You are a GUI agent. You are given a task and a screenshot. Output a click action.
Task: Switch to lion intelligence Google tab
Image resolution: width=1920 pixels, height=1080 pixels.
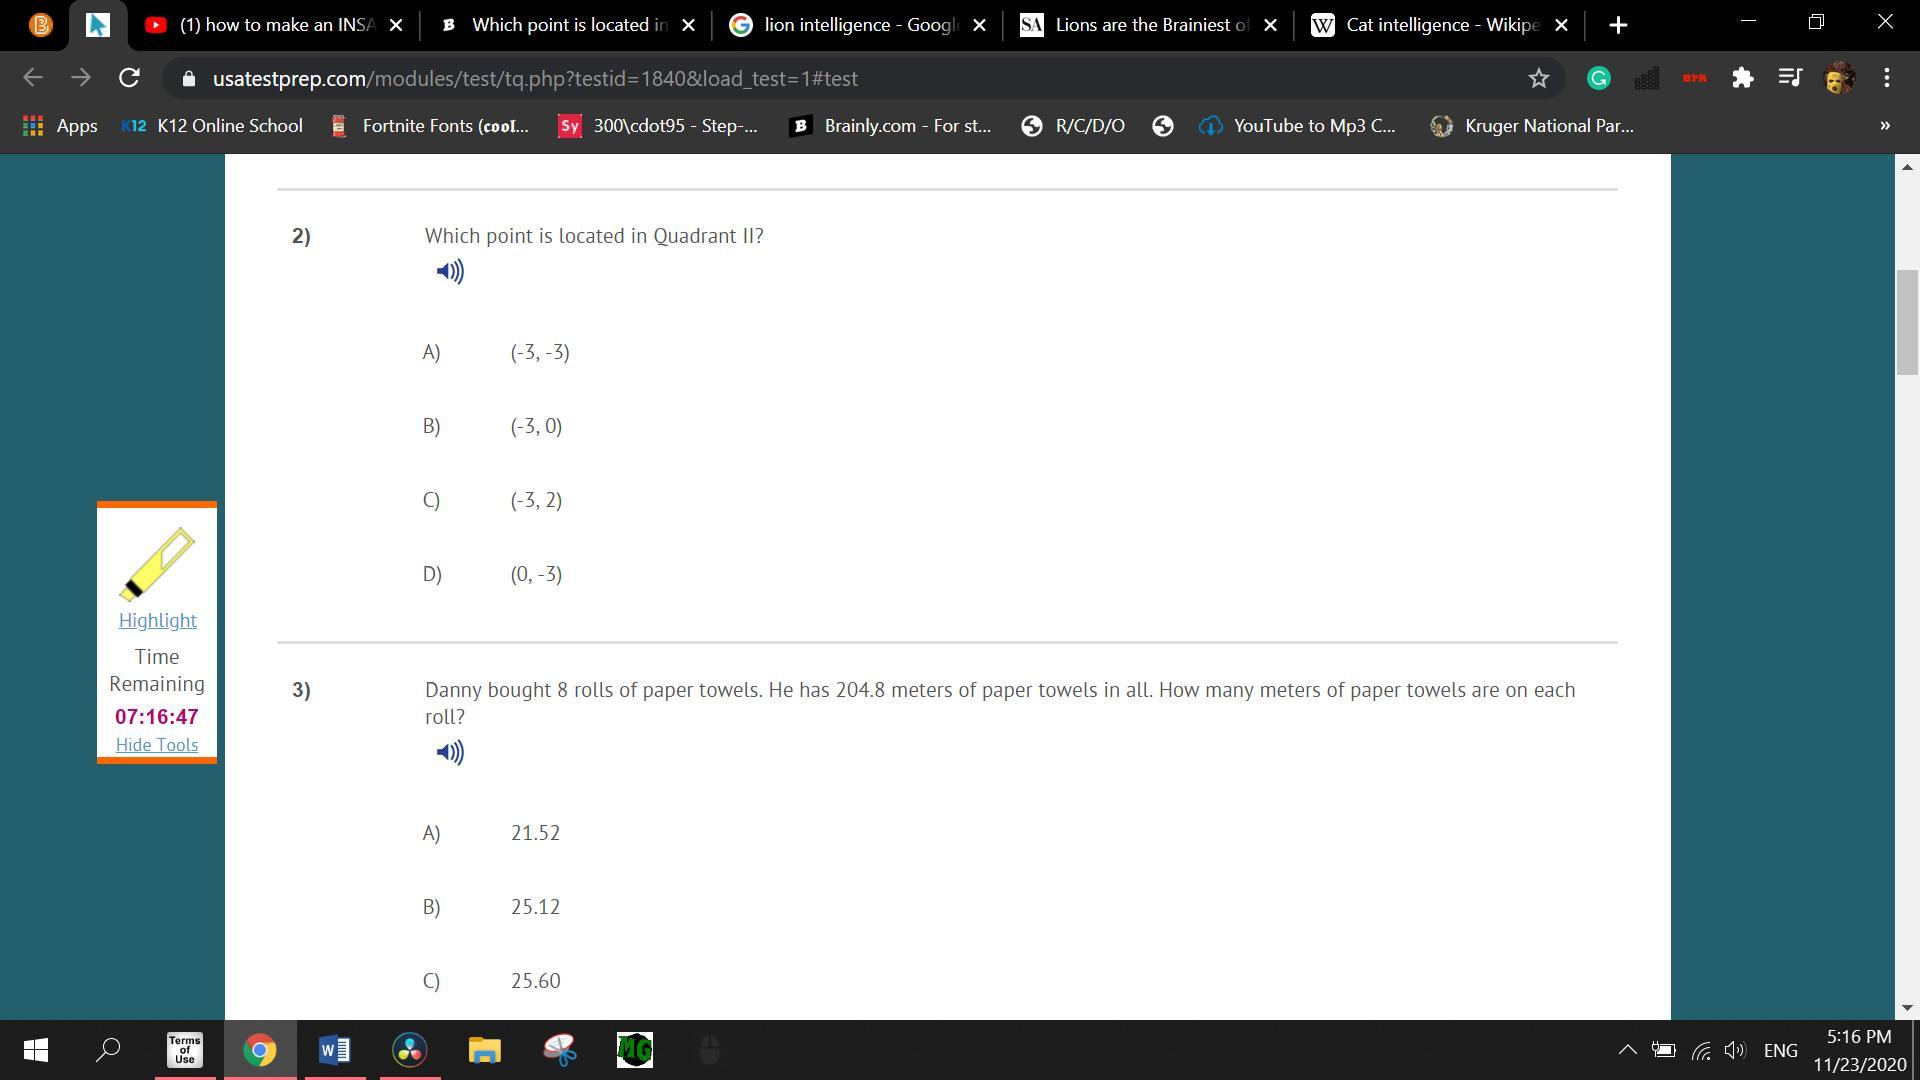coord(858,25)
